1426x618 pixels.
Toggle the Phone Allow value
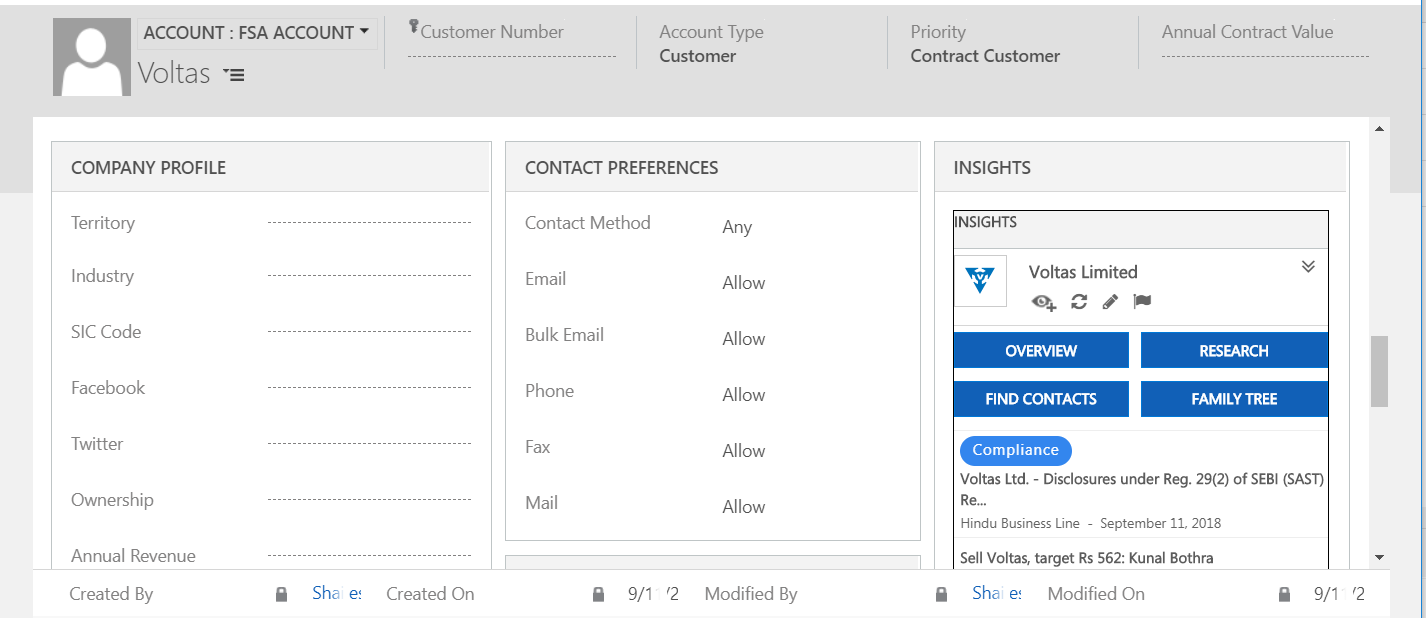(744, 395)
